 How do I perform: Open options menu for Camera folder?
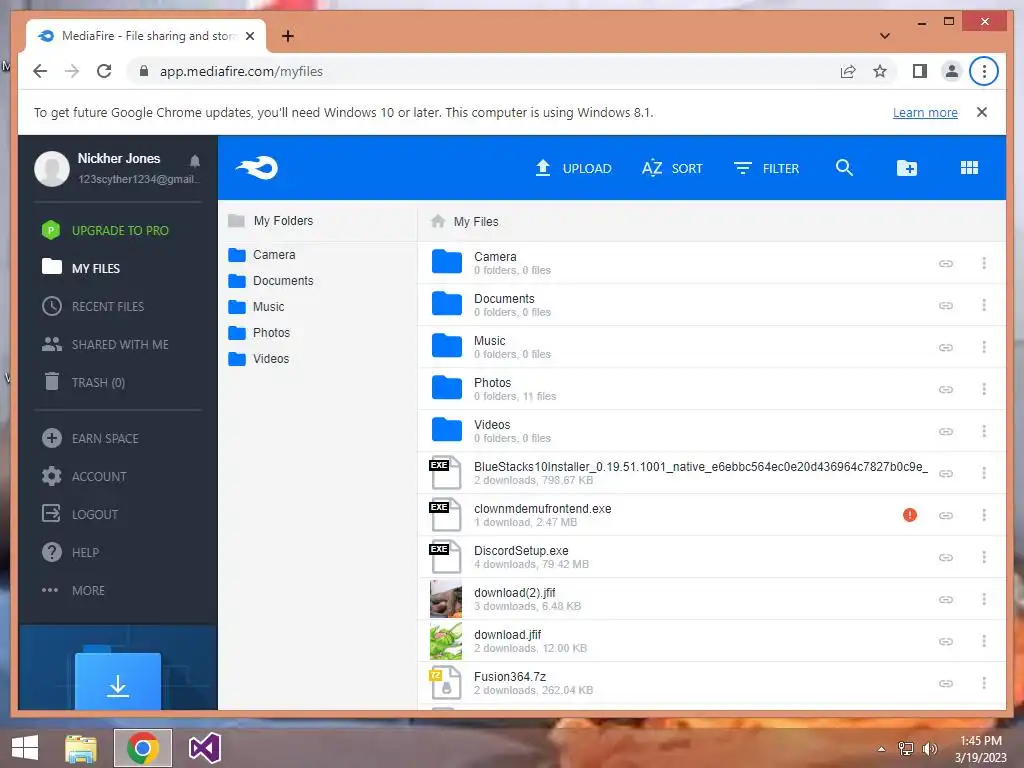984,263
